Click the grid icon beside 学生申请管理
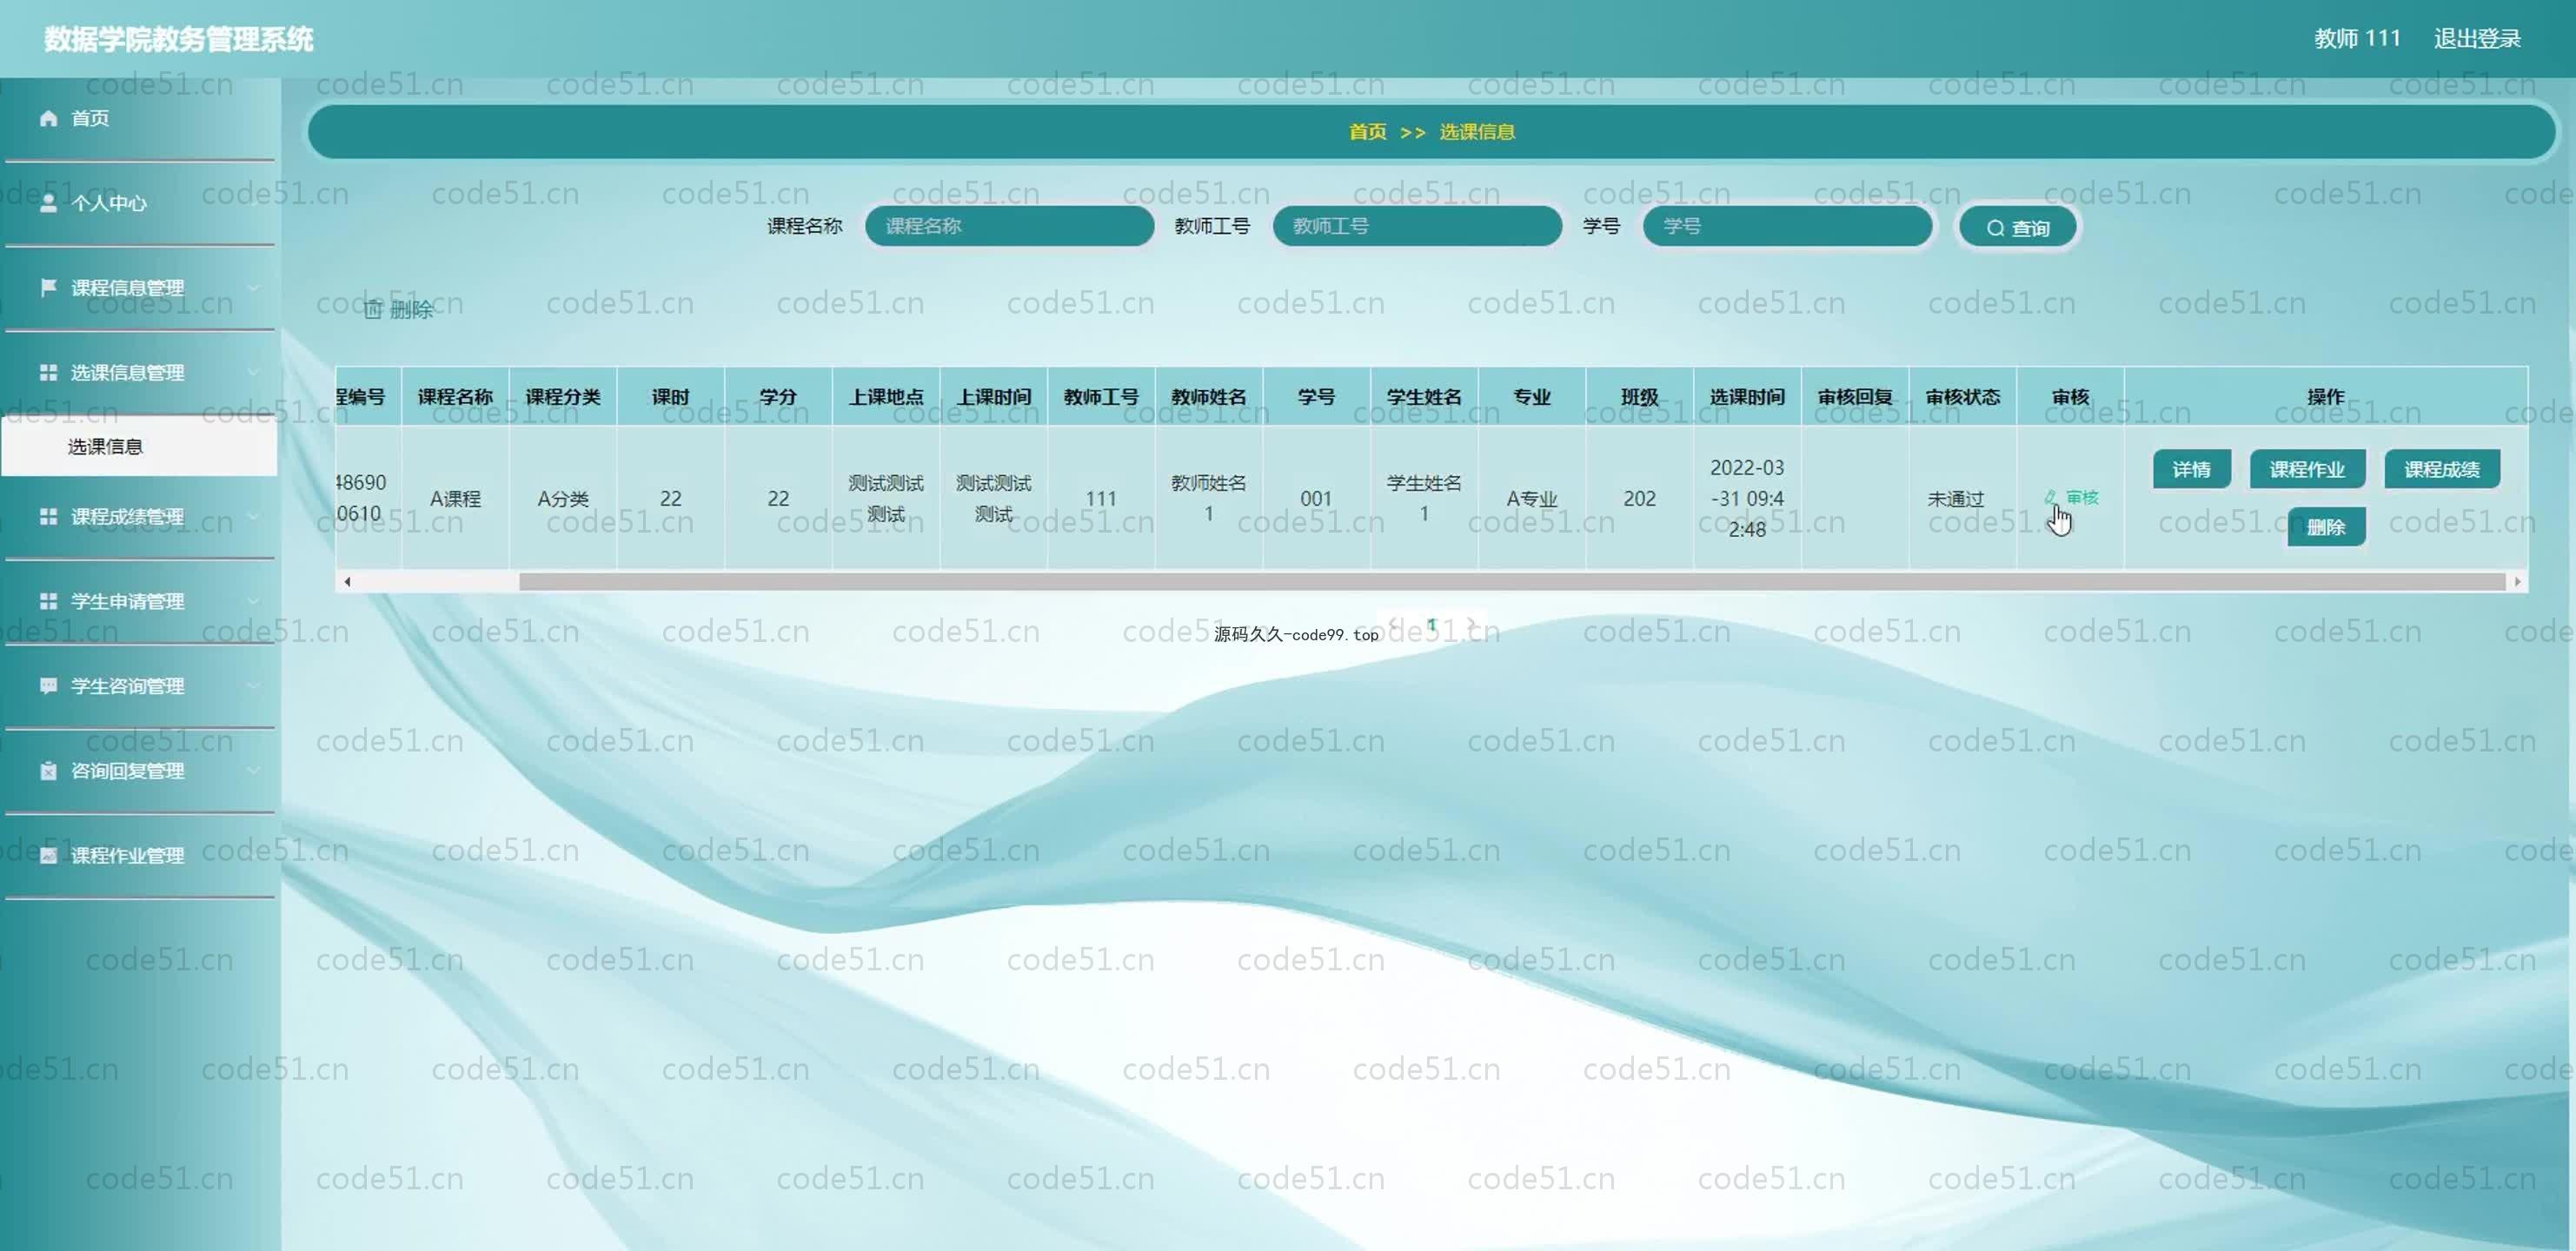The height and width of the screenshot is (1251, 2576). coord(48,601)
